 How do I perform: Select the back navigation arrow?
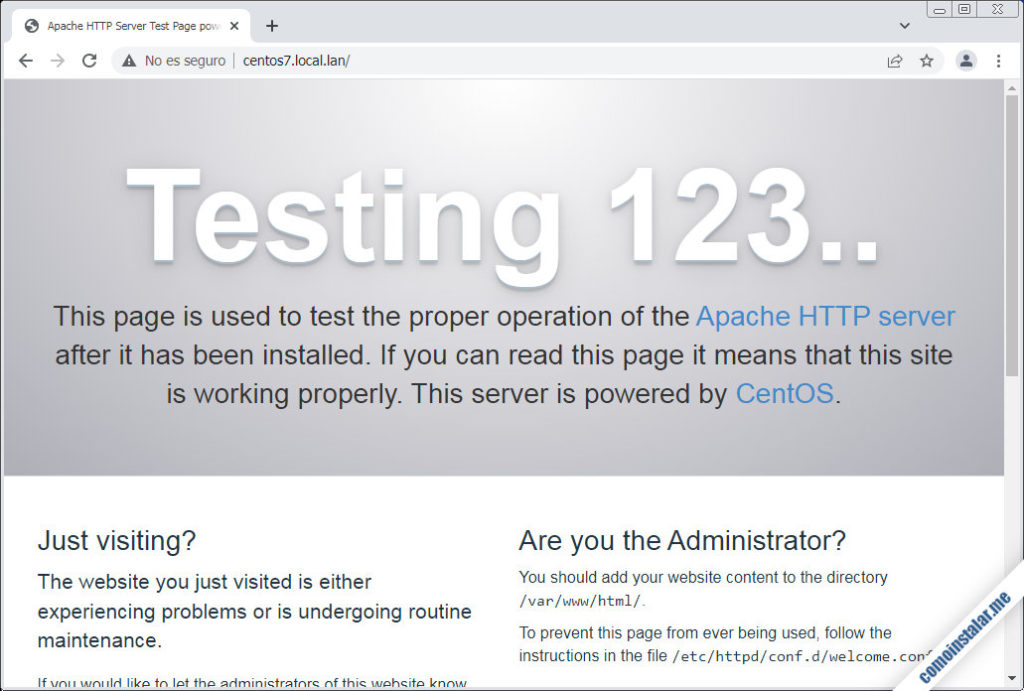tap(25, 60)
